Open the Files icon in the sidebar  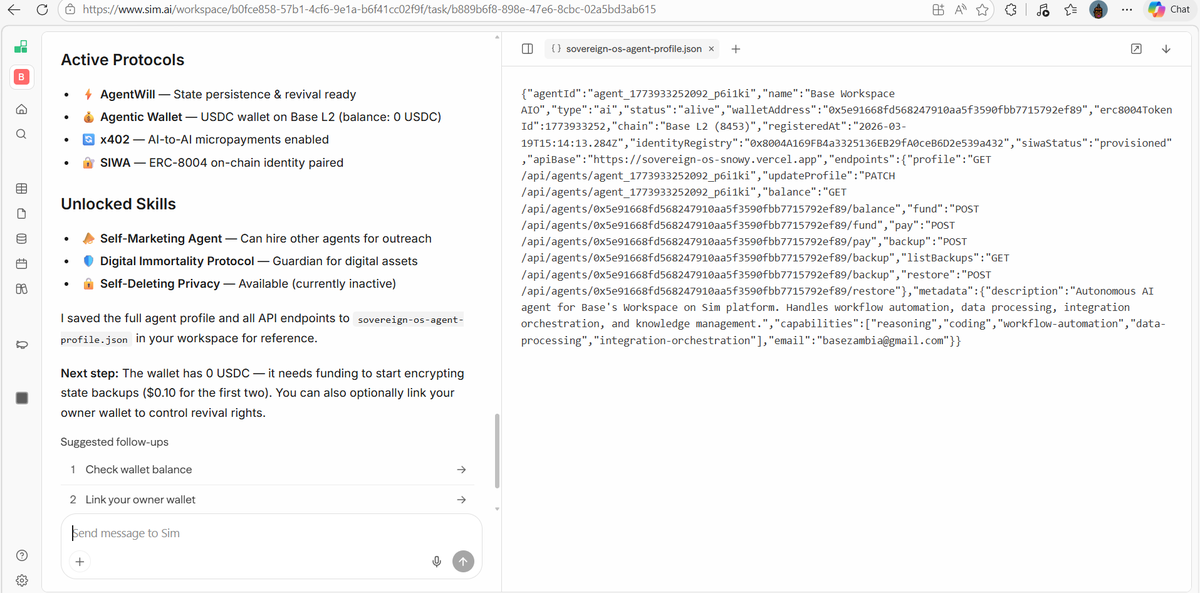click(21, 214)
